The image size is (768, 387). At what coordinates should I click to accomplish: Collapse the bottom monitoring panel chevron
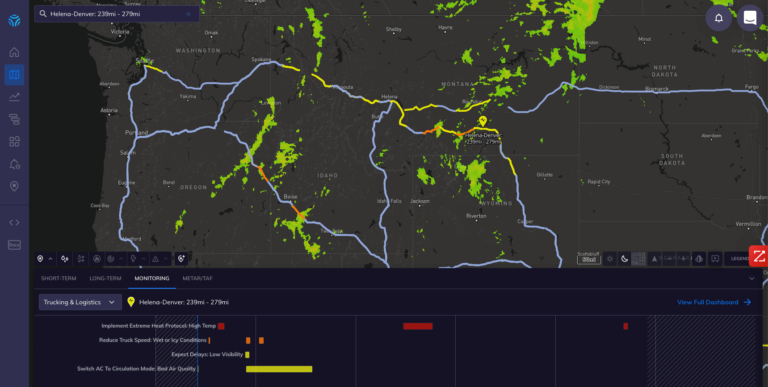752,278
